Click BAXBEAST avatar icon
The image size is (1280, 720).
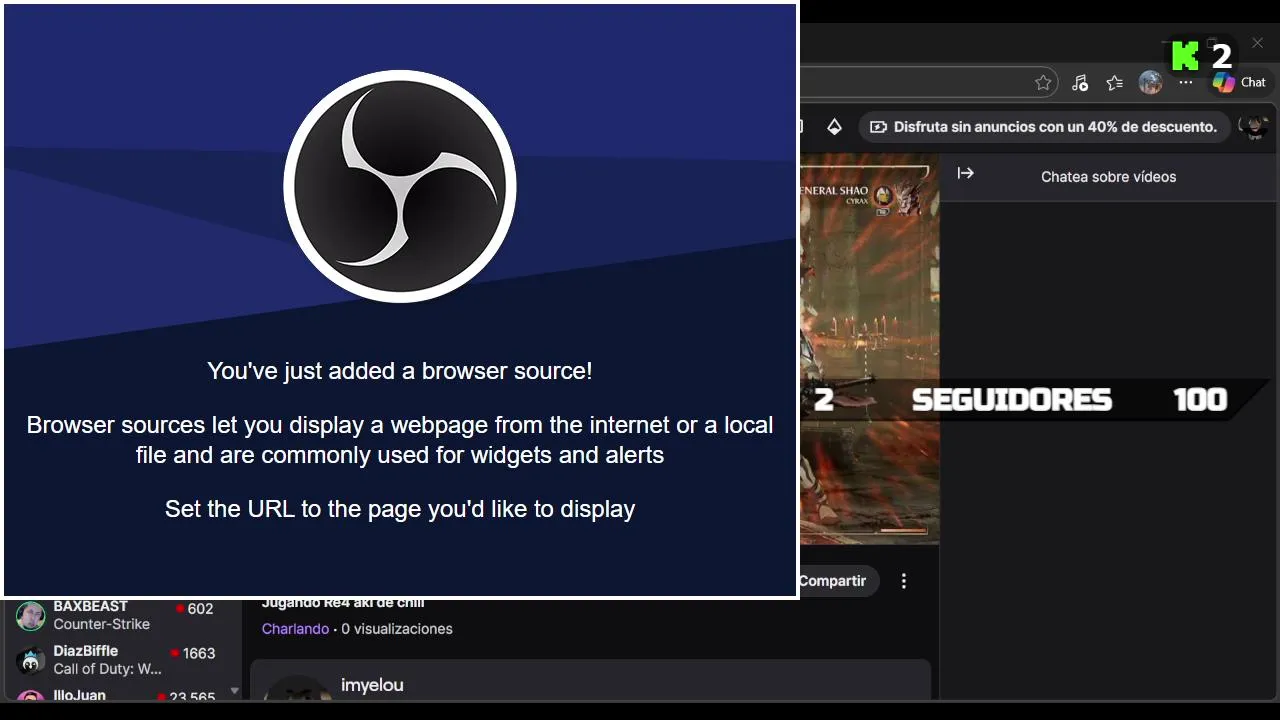[31, 616]
